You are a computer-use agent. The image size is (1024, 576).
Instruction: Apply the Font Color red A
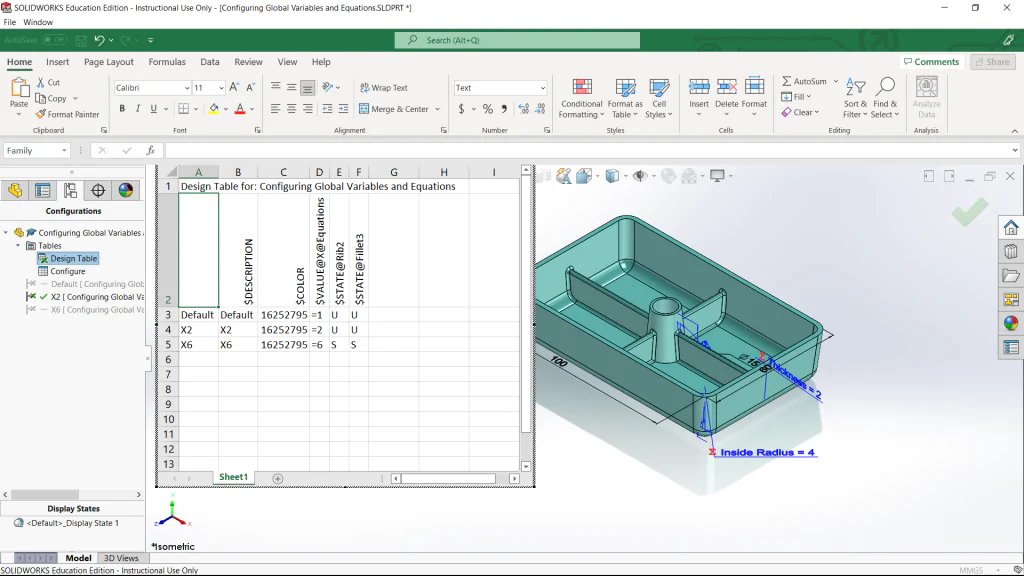[x=240, y=109]
